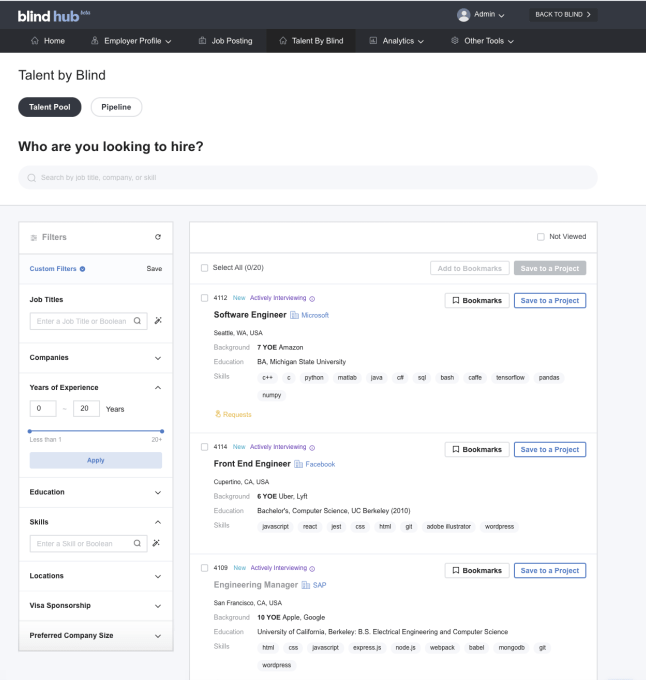Click the info icon beside candidate 4112's Actively Interviewing
The image size is (646, 680).
[312, 298]
